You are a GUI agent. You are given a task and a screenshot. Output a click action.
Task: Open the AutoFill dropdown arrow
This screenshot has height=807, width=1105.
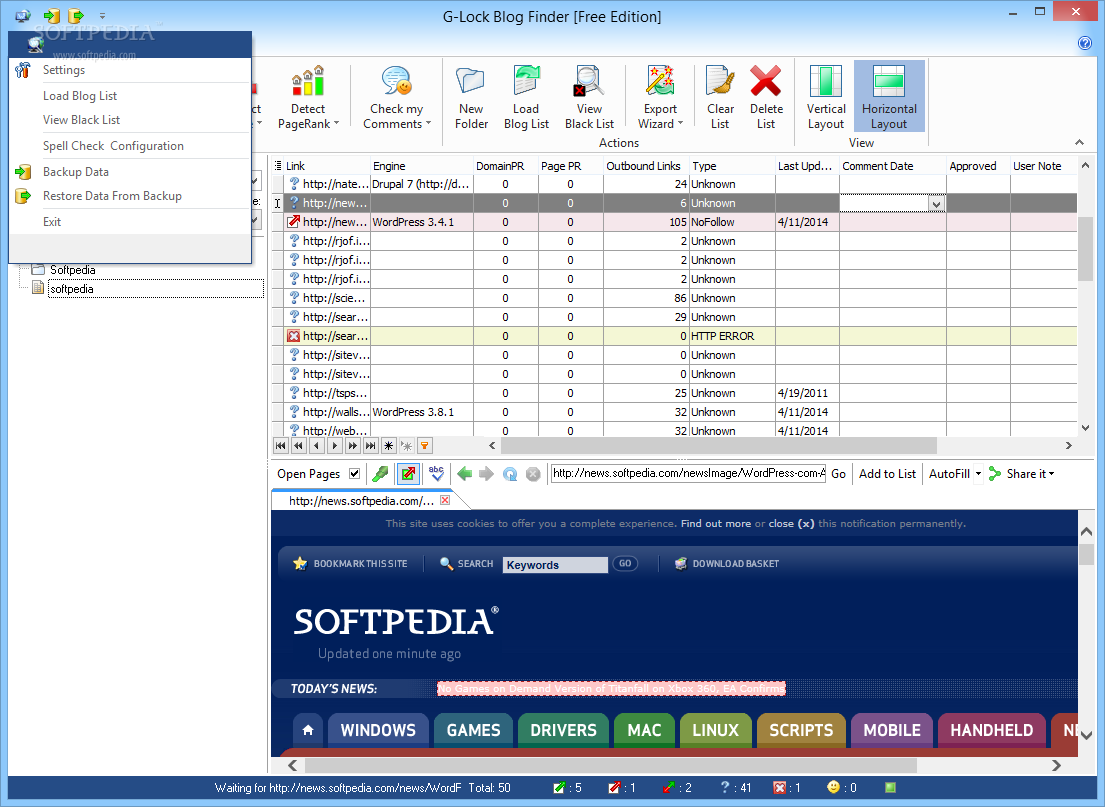978,474
